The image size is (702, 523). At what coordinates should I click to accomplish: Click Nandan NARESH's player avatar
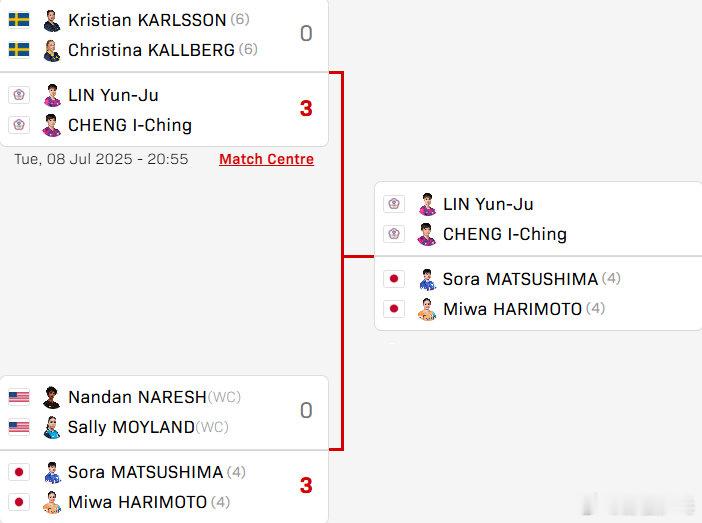pos(52,397)
